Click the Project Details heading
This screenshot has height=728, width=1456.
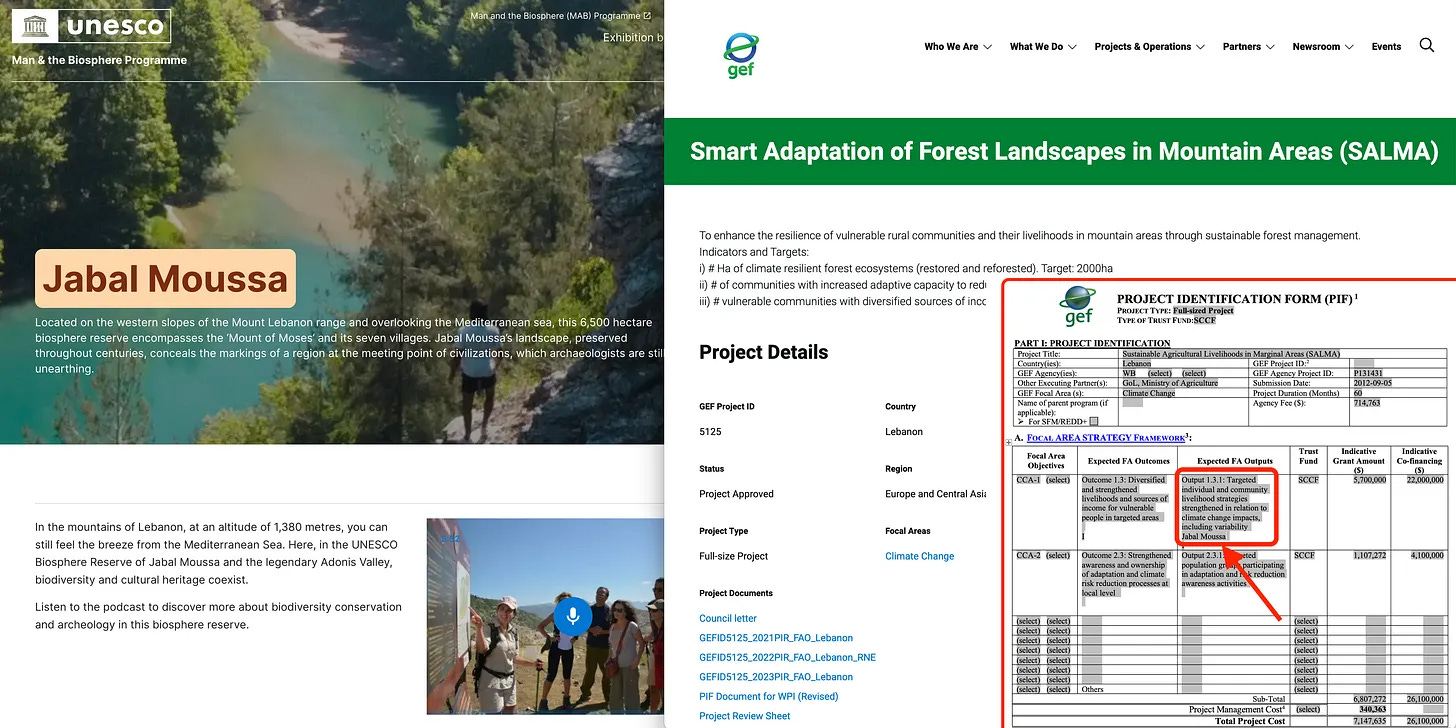point(763,352)
